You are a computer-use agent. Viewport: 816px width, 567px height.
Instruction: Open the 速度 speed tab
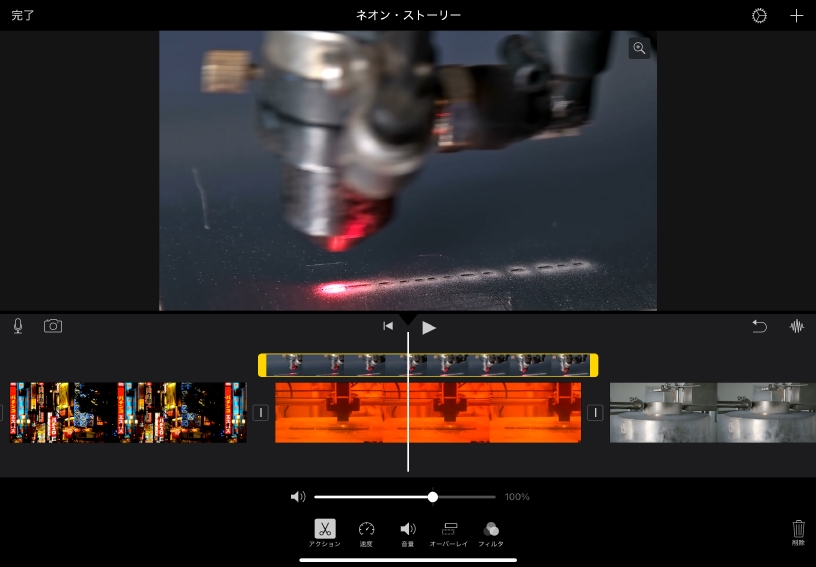[366, 532]
